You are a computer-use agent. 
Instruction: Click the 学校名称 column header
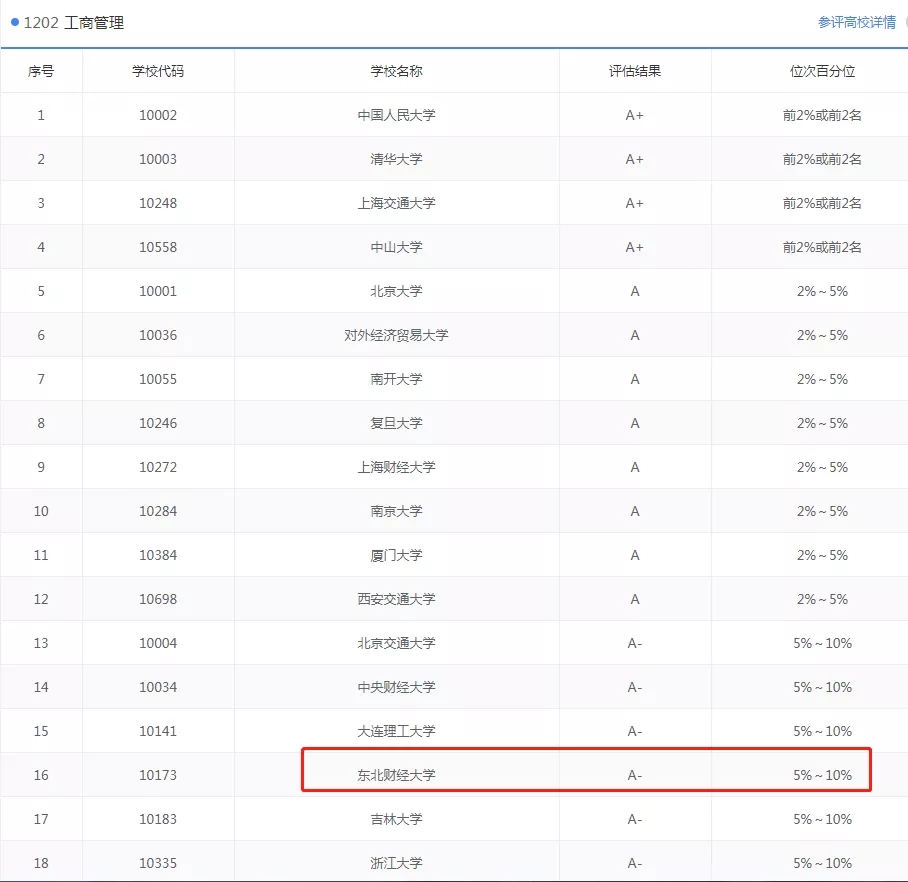coord(396,70)
